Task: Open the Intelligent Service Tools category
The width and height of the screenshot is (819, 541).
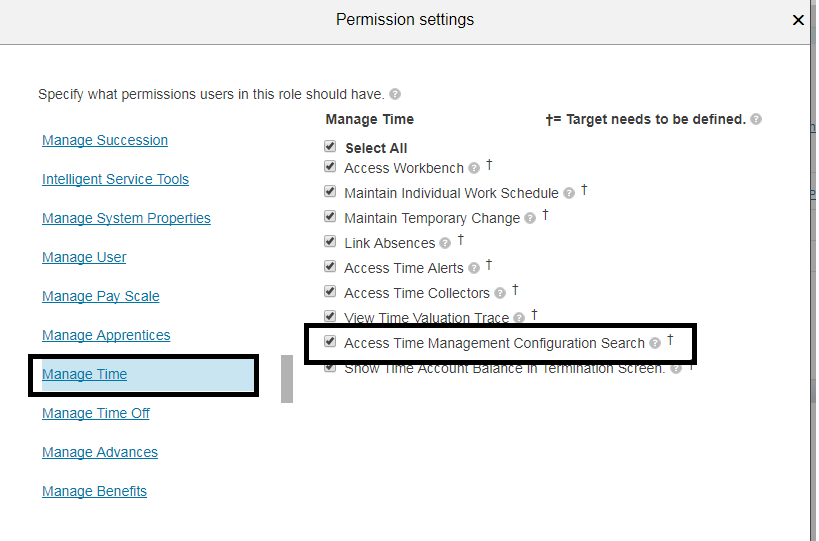Action: pos(115,179)
